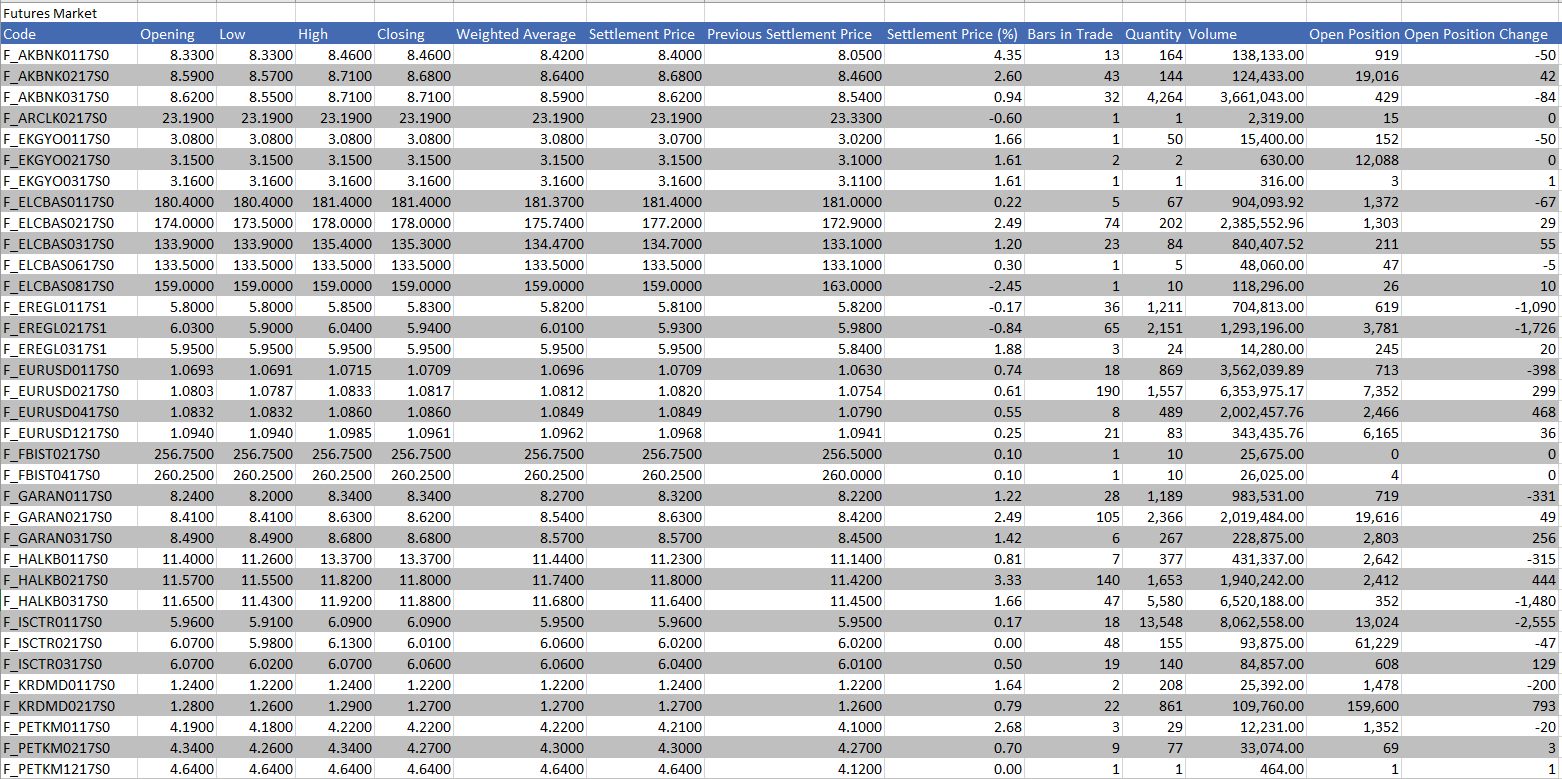Select the code cell F_AKBNK0317S0

68,97
